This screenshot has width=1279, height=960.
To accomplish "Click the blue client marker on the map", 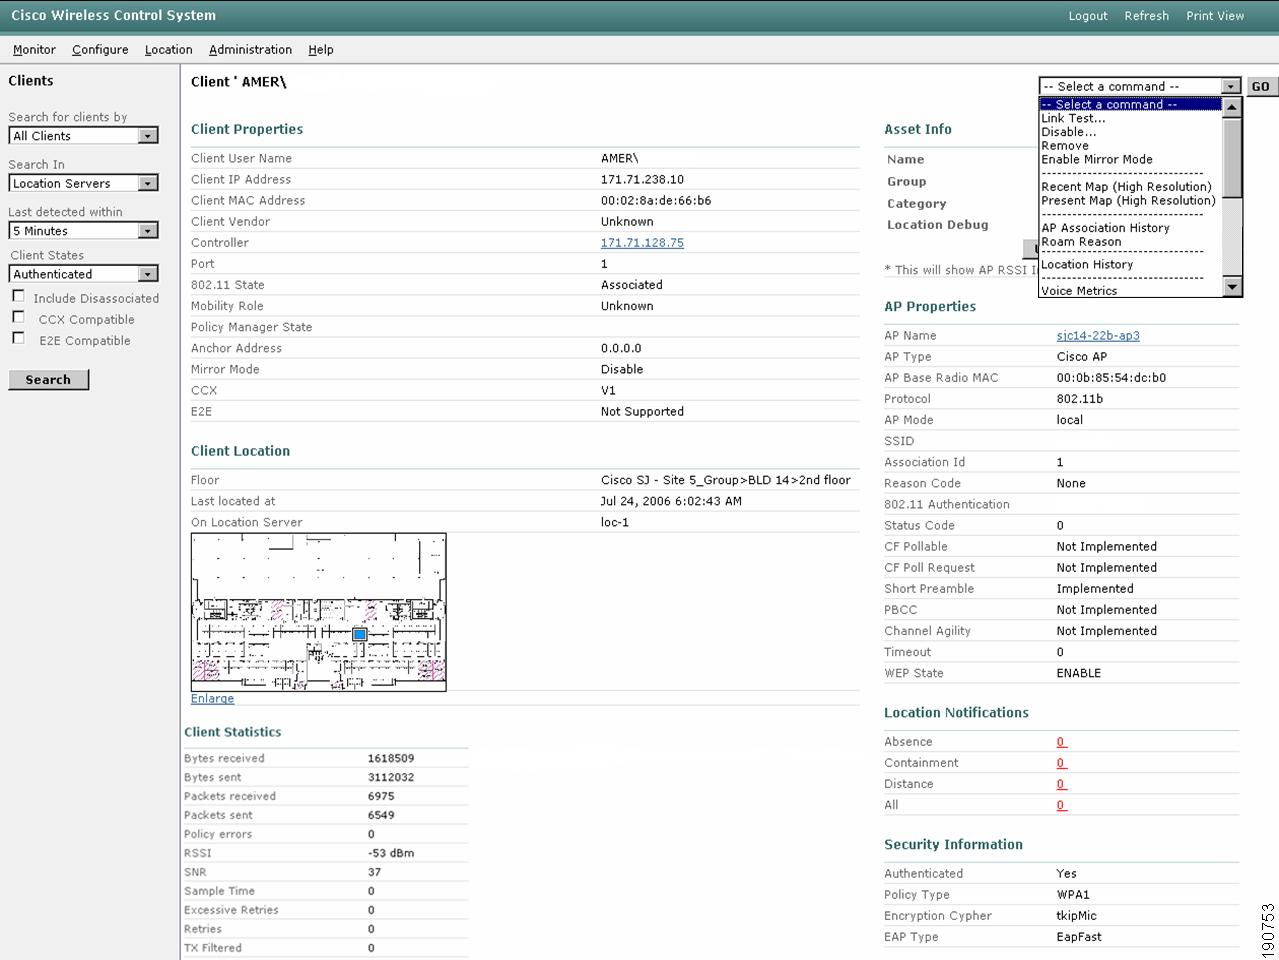I will point(360,634).
